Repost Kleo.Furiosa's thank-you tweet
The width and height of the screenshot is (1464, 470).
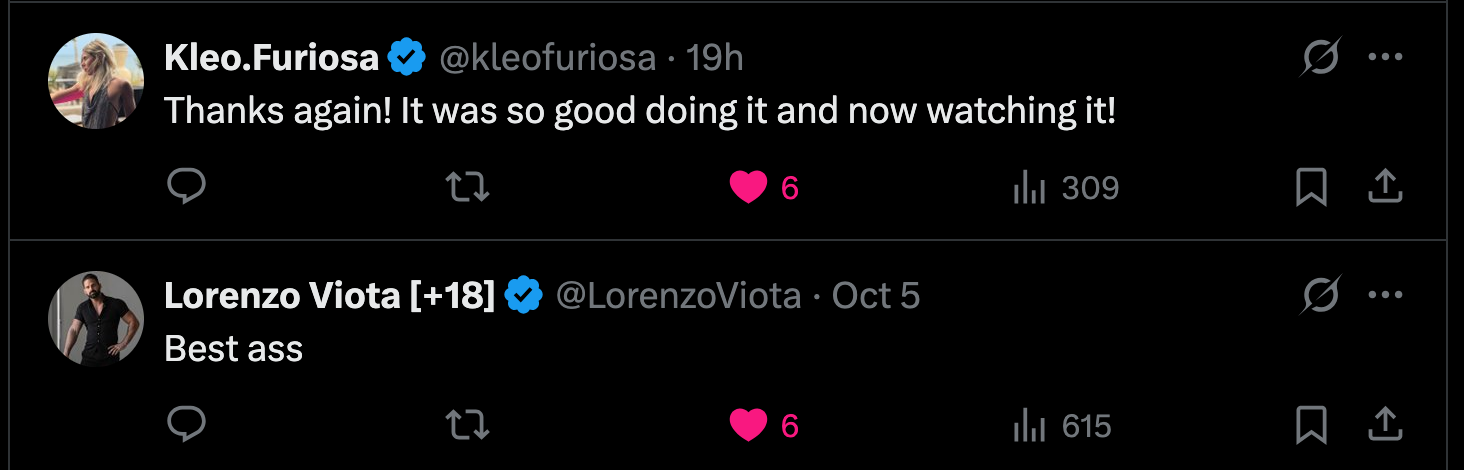(466, 187)
